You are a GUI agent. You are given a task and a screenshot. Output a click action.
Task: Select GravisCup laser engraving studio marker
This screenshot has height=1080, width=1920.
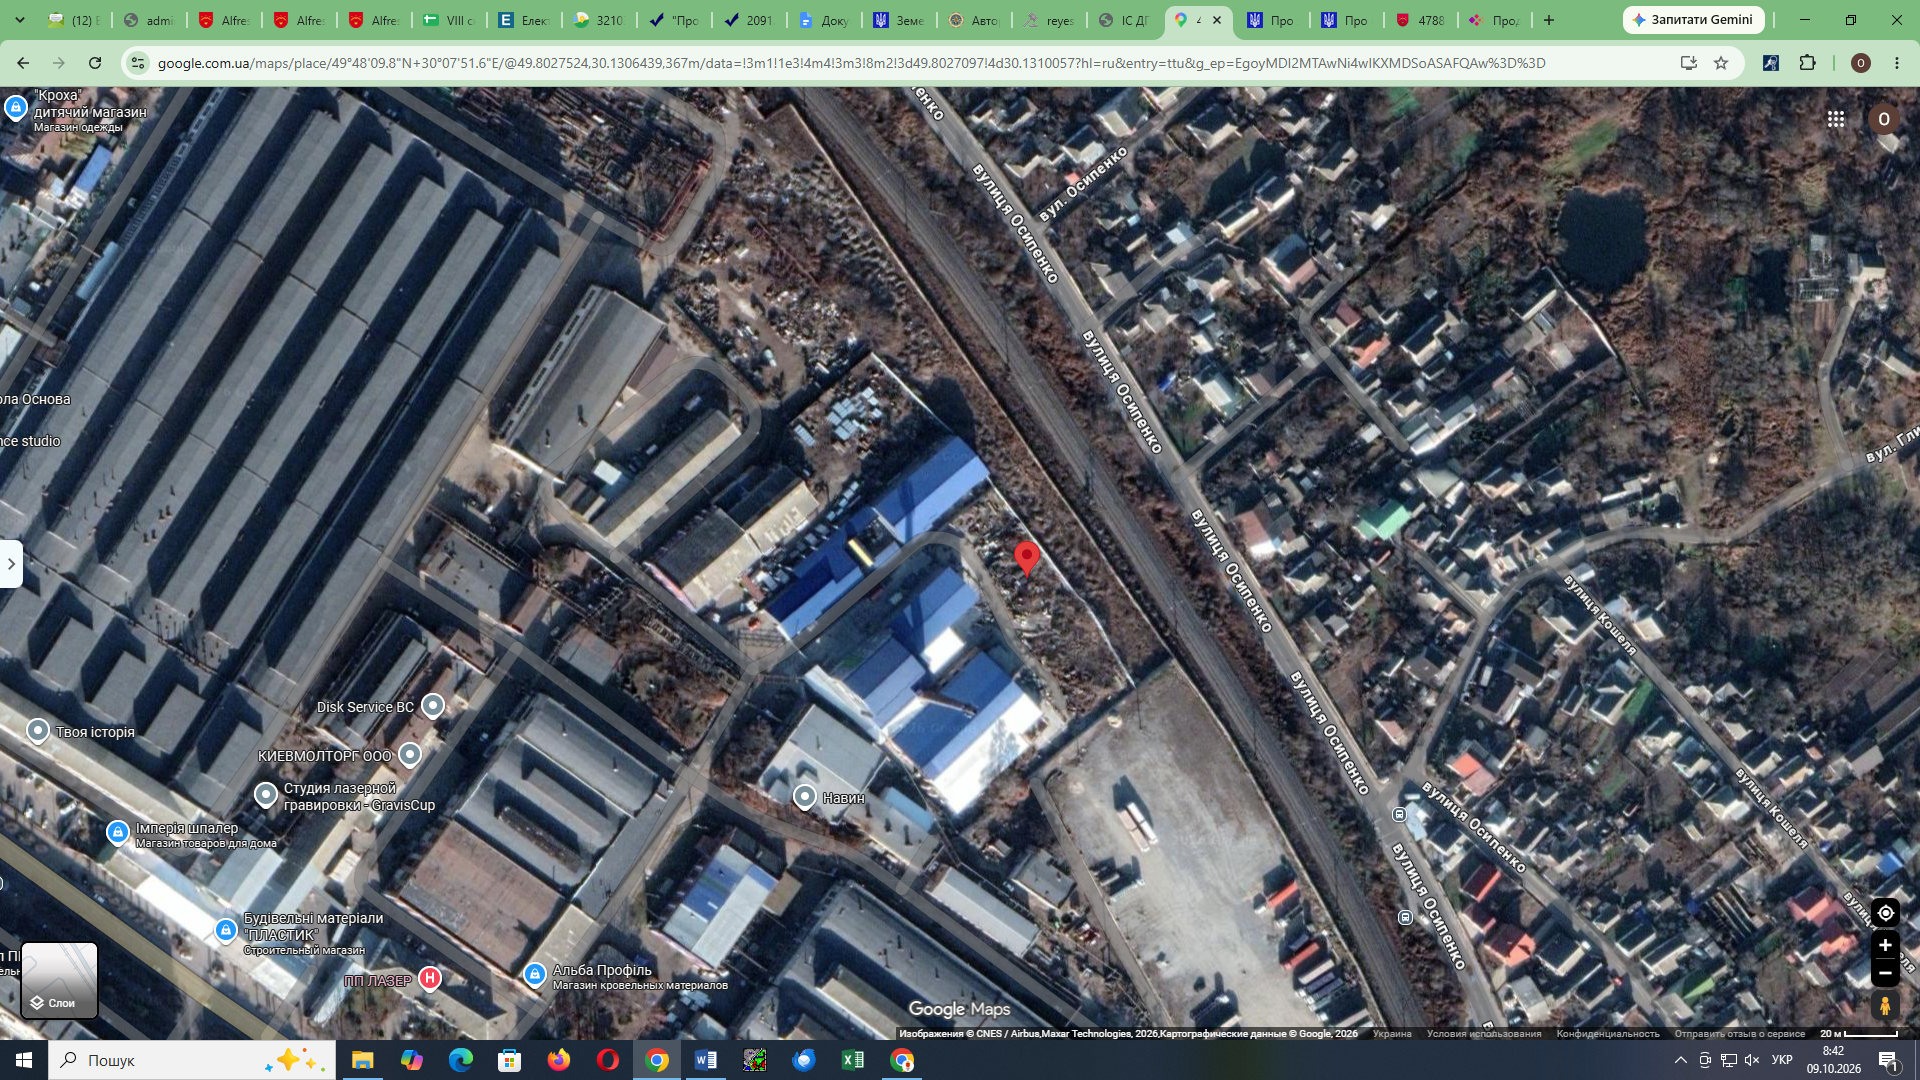point(265,794)
